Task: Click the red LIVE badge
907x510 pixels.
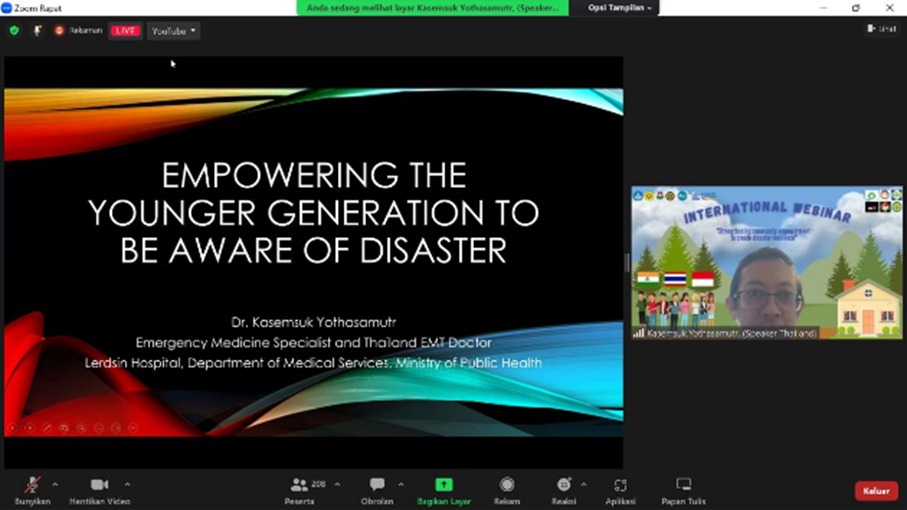Action: tap(125, 31)
